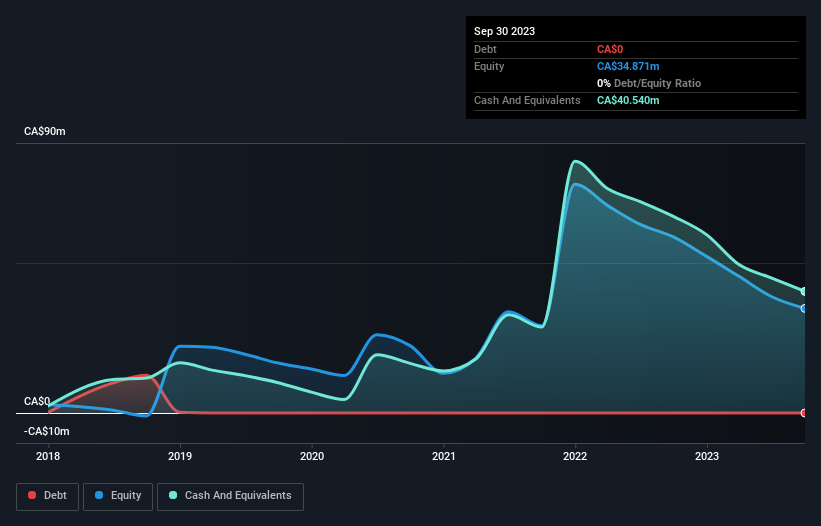
Task: Click the Debt value CA$0 in tooltip
Action: point(610,49)
